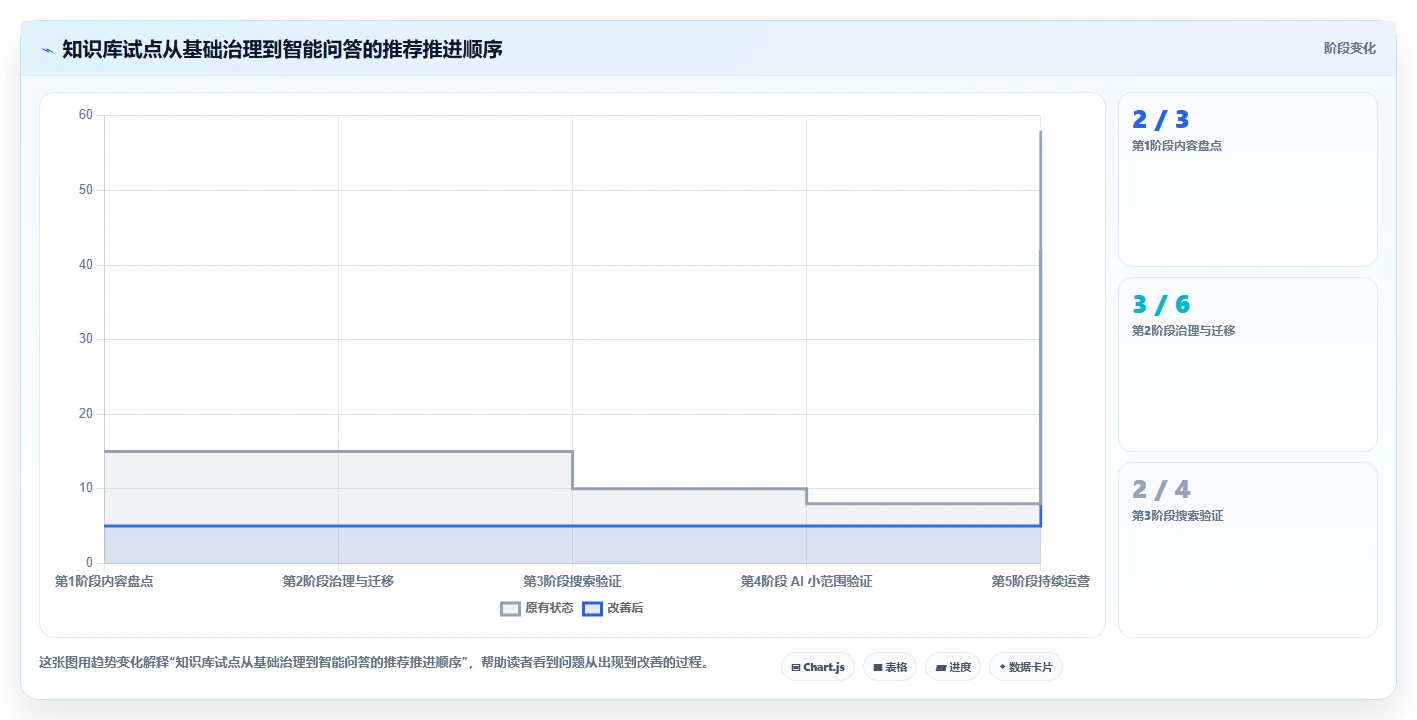Click the icon inside the 数据卡片 tag
Viewport: 1417px width, 720px height.
coord(1002,667)
